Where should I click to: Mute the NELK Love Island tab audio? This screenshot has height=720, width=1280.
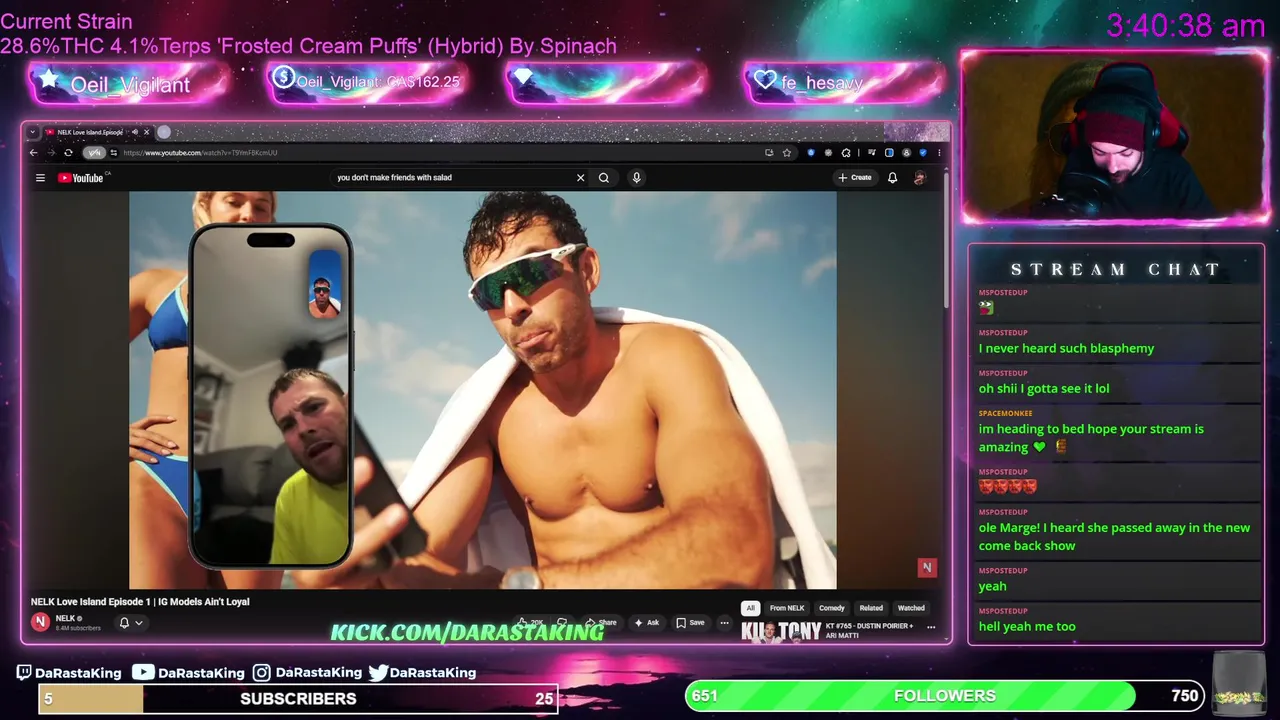click(135, 132)
